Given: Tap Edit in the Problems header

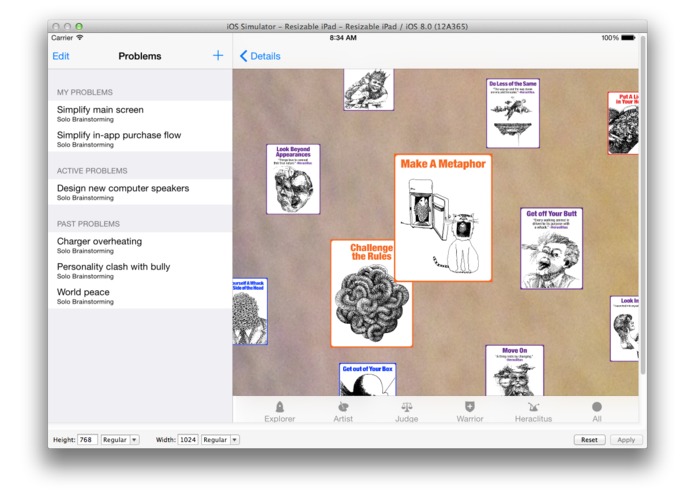Looking at the screenshot, I should (x=61, y=56).
